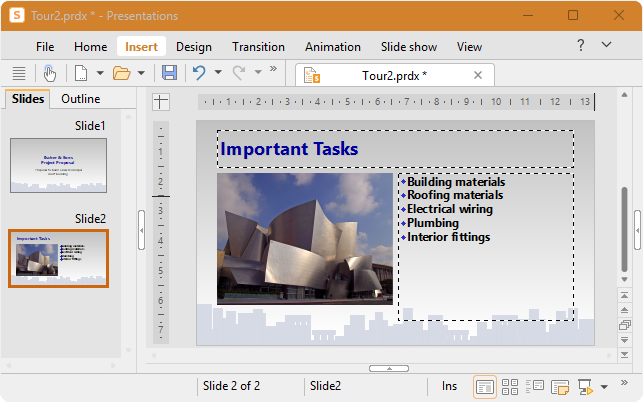Select the Slide1 thumbnail
This screenshot has height=402, width=643.
tap(59, 165)
